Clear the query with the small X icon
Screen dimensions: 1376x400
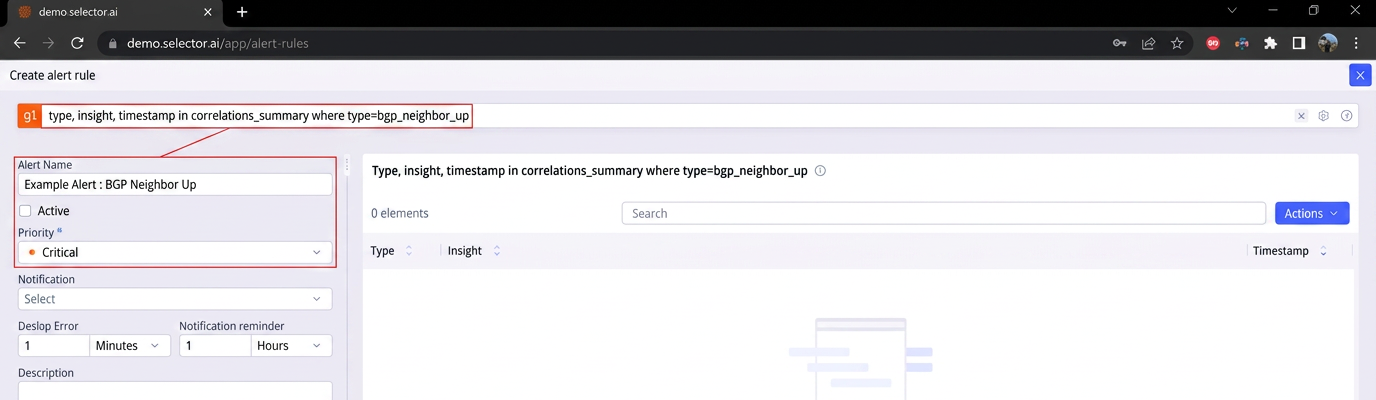pos(1301,116)
